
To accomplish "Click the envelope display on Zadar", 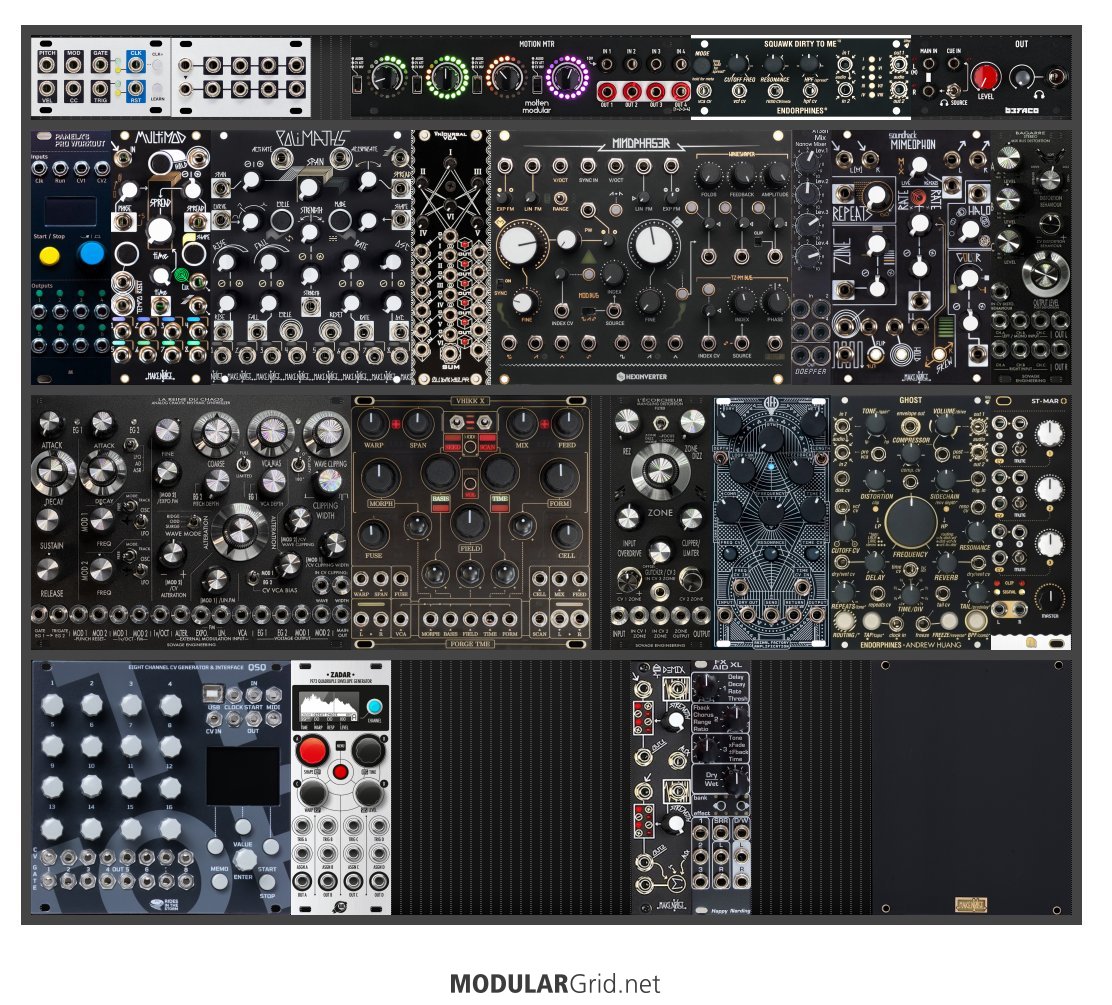I will click(330, 708).
